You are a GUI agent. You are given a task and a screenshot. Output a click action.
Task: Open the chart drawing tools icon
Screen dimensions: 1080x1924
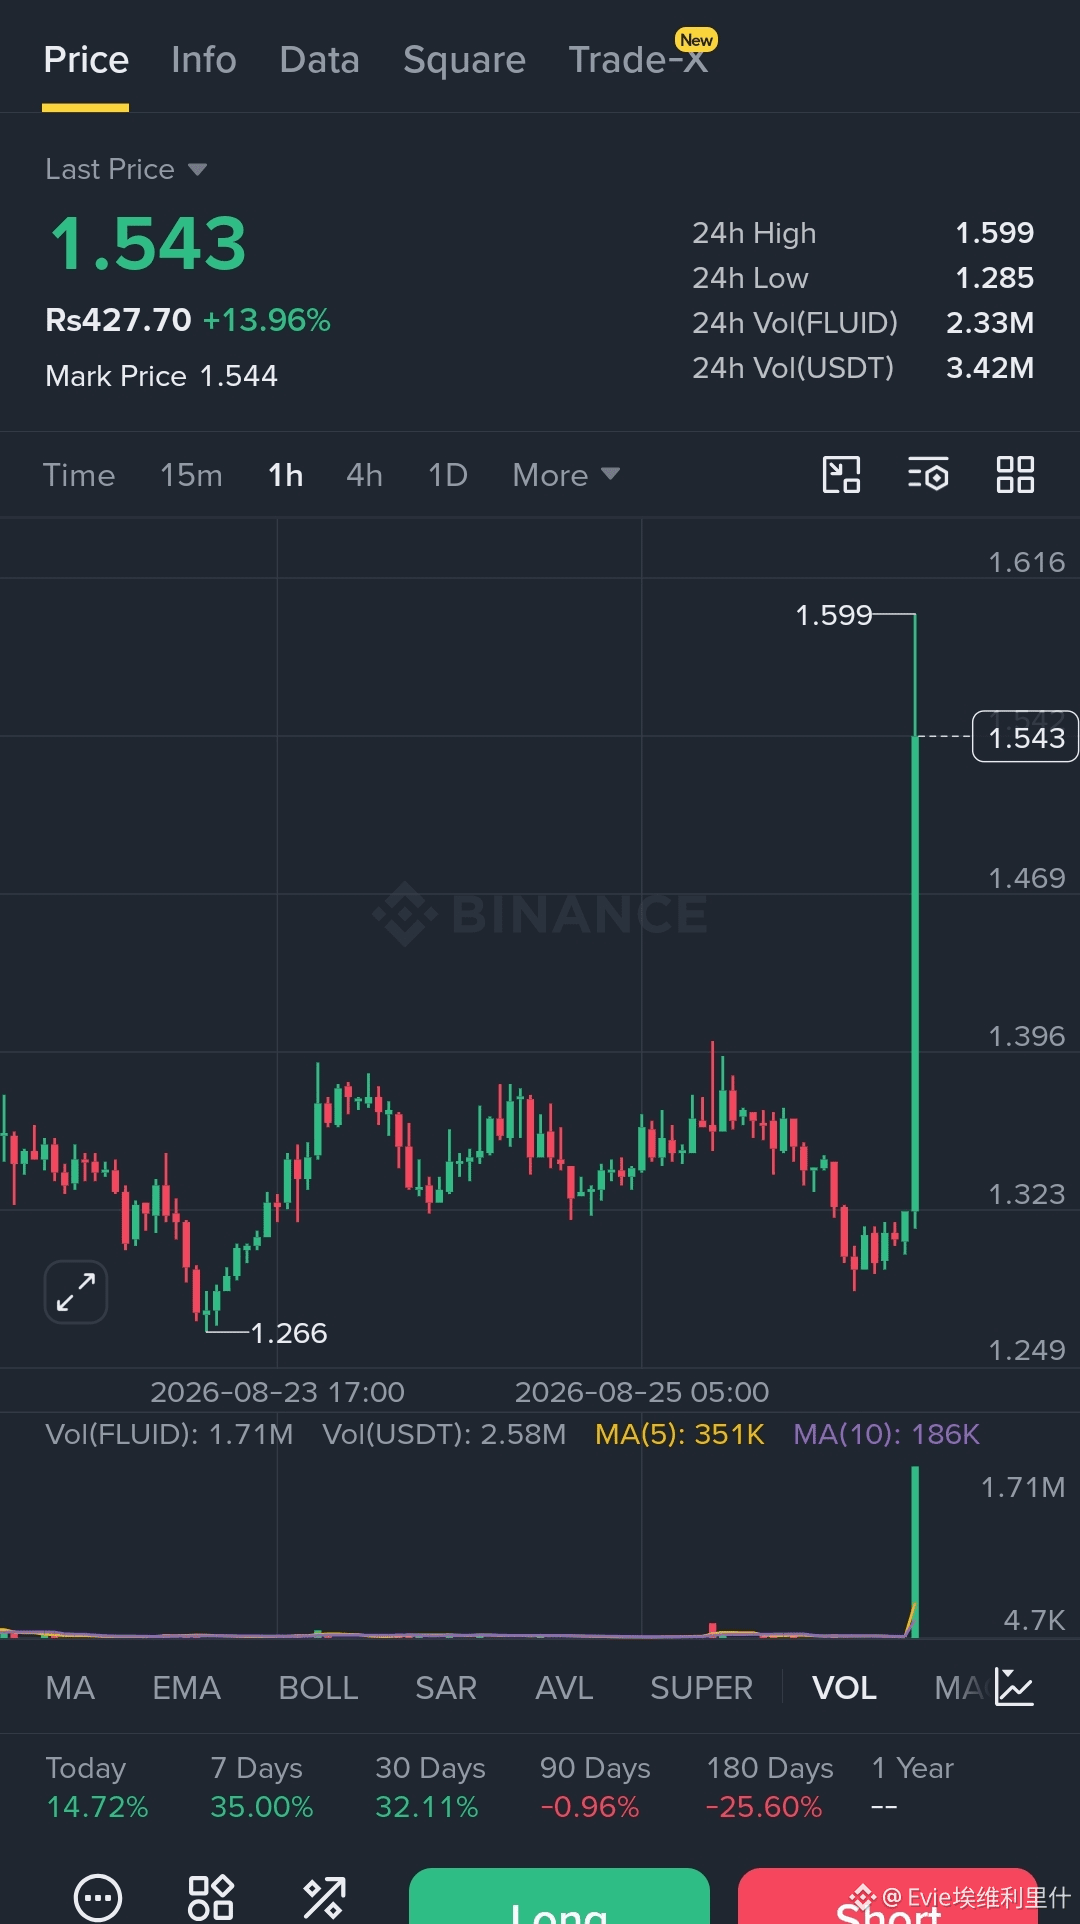click(x=841, y=475)
